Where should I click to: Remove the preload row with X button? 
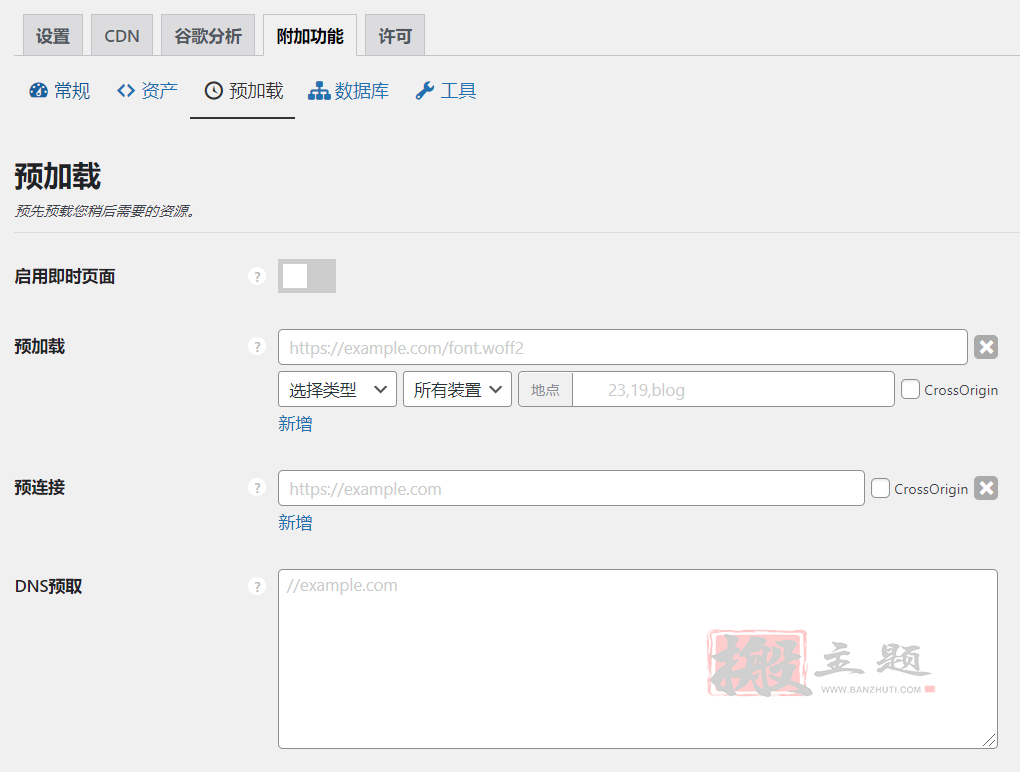986,347
